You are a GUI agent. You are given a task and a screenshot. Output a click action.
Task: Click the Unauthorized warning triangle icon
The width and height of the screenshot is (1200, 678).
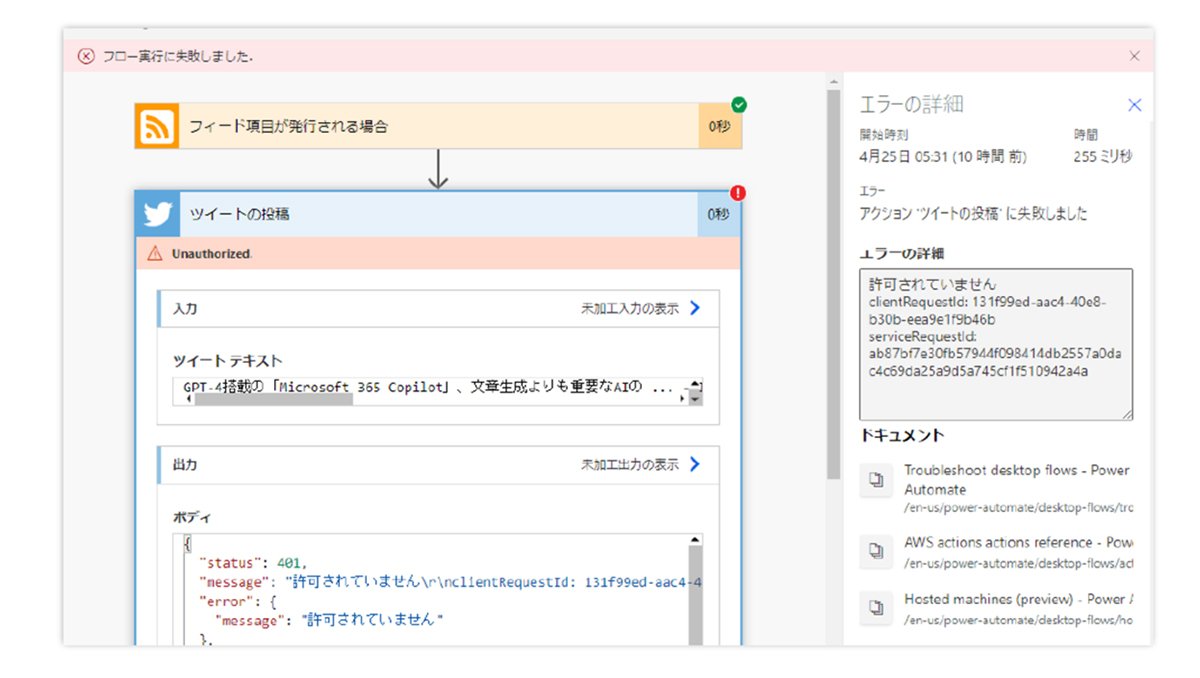(x=155, y=254)
